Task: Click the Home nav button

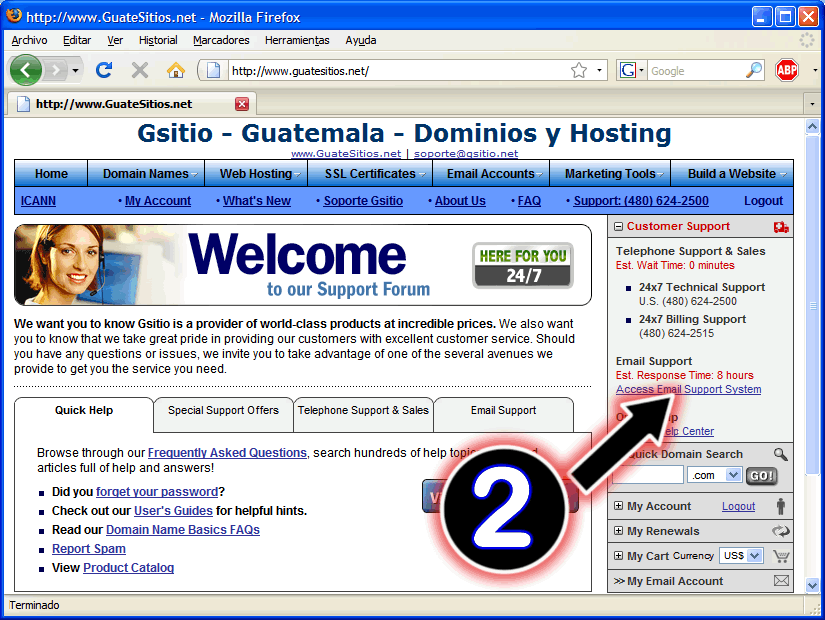Action: (x=51, y=174)
